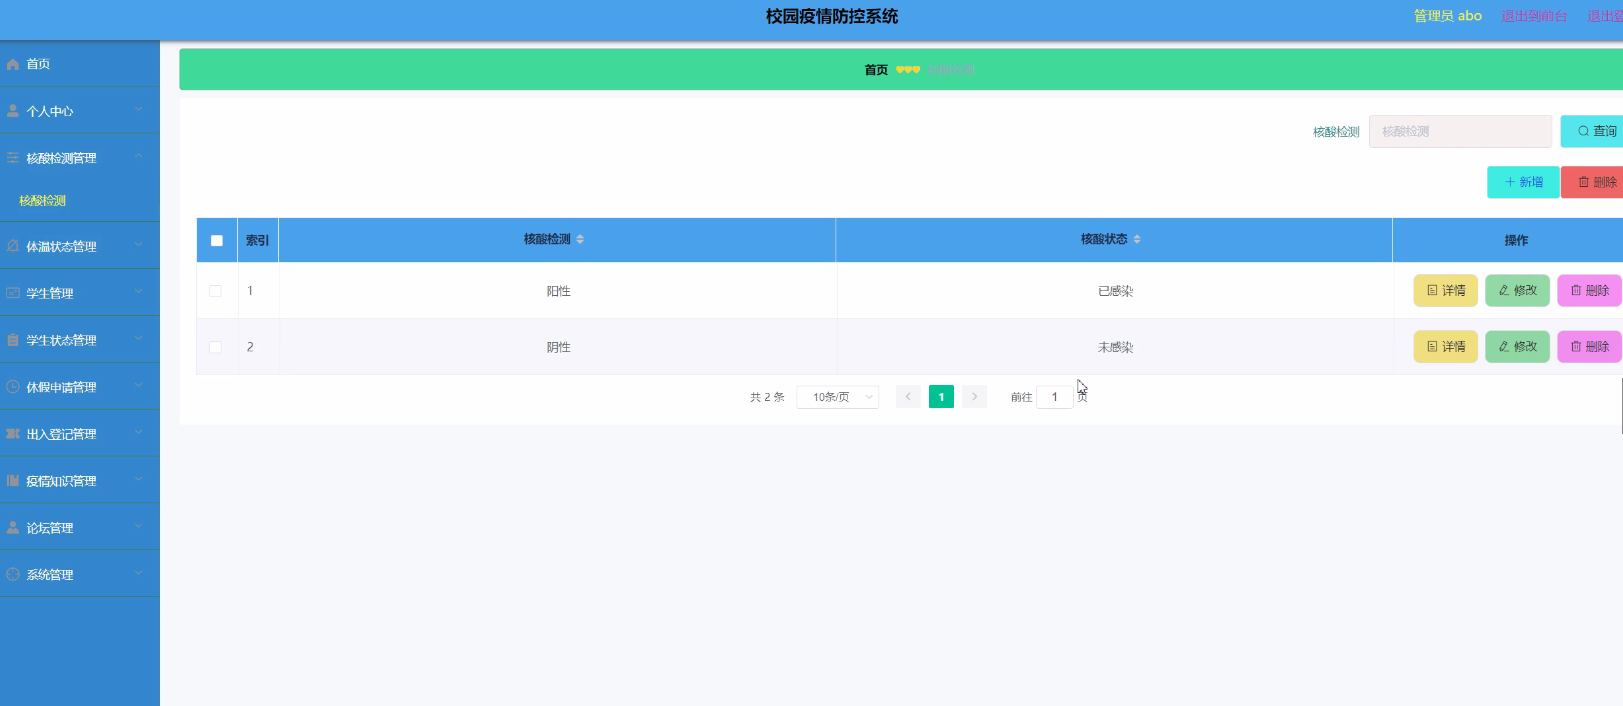Click the 核酸检测 search input field
1623x706 pixels.
[x=1459, y=131]
